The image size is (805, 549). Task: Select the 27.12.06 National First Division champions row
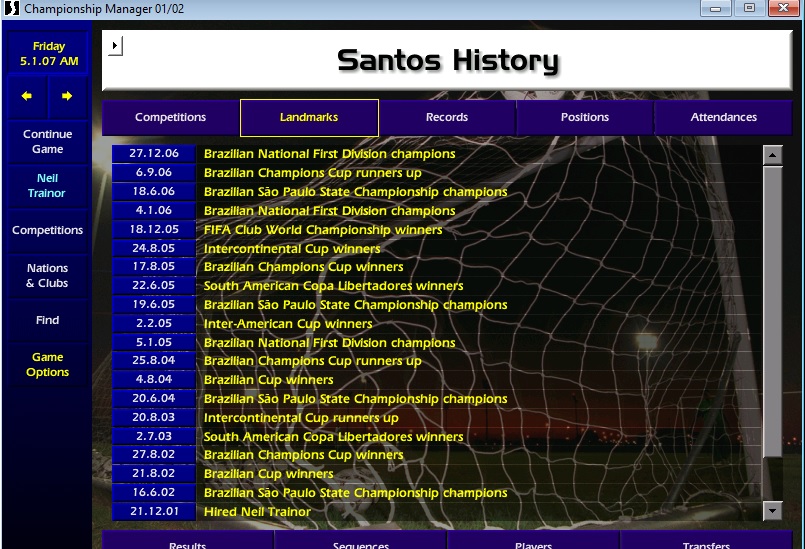(436, 154)
